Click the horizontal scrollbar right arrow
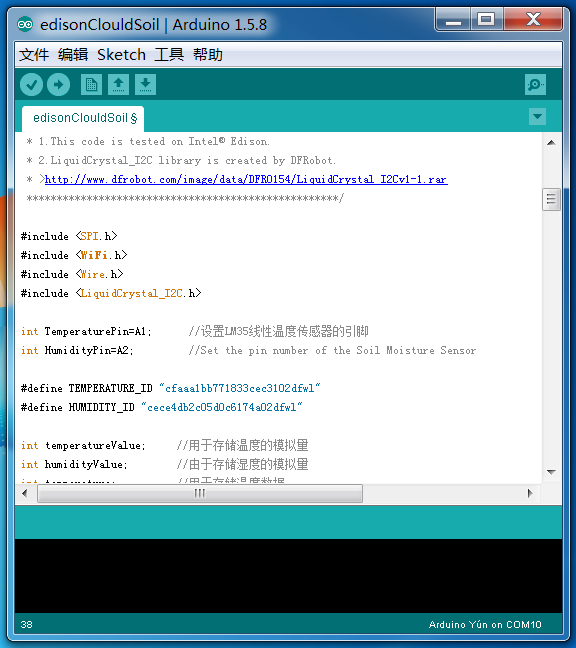The height and width of the screenshot is (648, 576). [530, 493]
